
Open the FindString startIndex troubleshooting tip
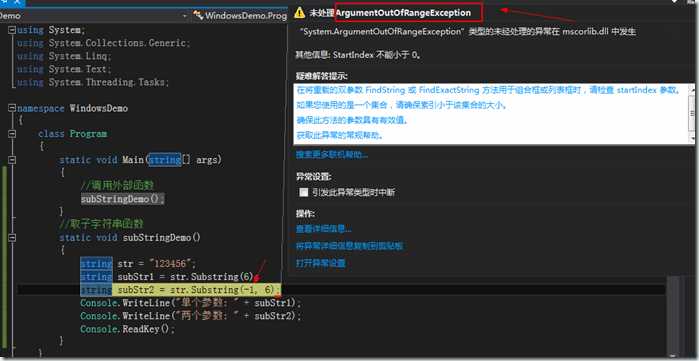pos(489,90)
